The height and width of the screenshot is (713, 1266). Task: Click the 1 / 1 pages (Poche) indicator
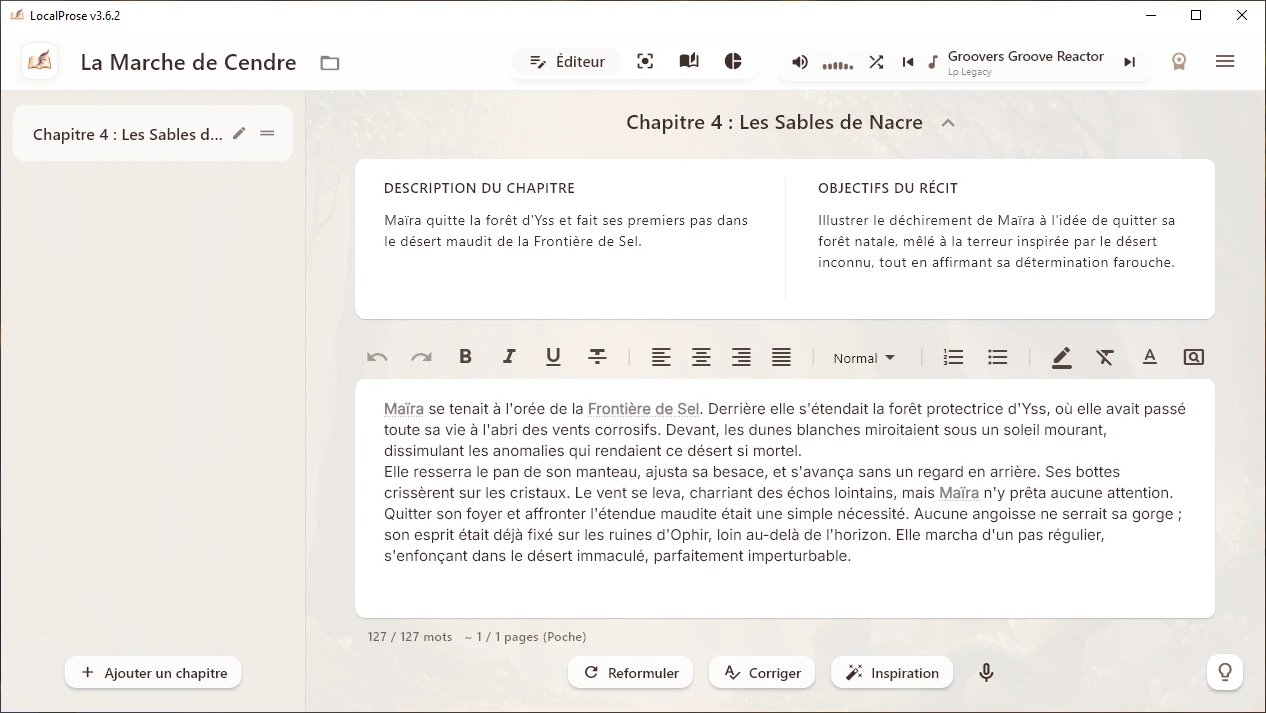click(526, 637)
